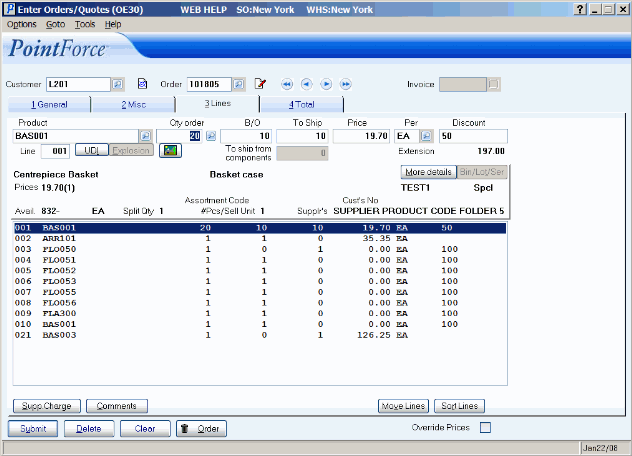Switch to the 2 Misc tab
Screen dimensions: 632x456
(x=133, y=104)
